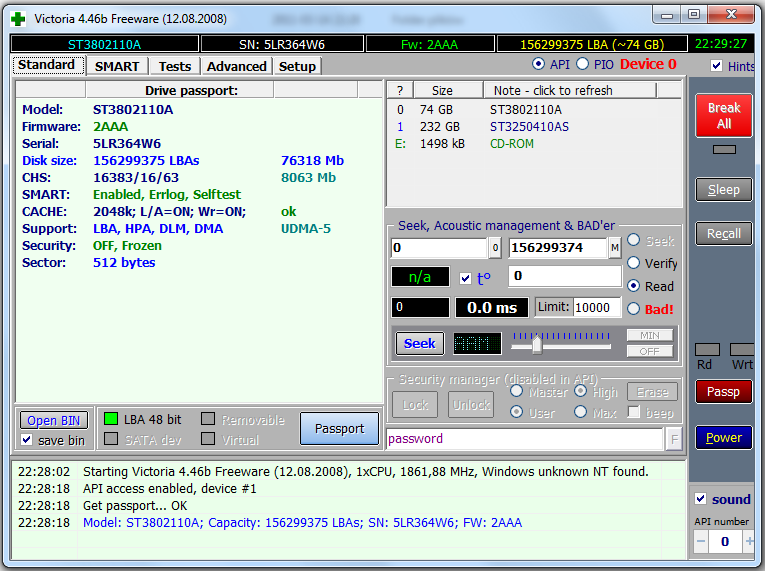Go to the Advanced tab
The height and width of the screenshot is (573, 766).
pyautogui.click(x=237, y=66)
